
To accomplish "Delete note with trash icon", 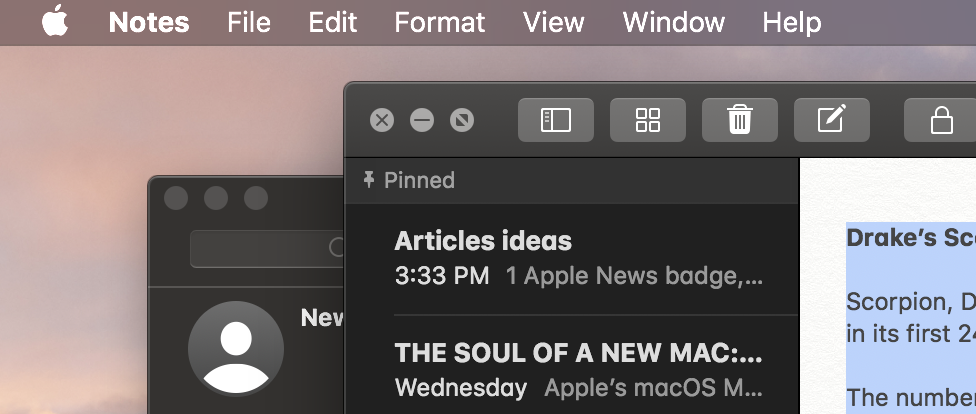I will click(740, 121).
